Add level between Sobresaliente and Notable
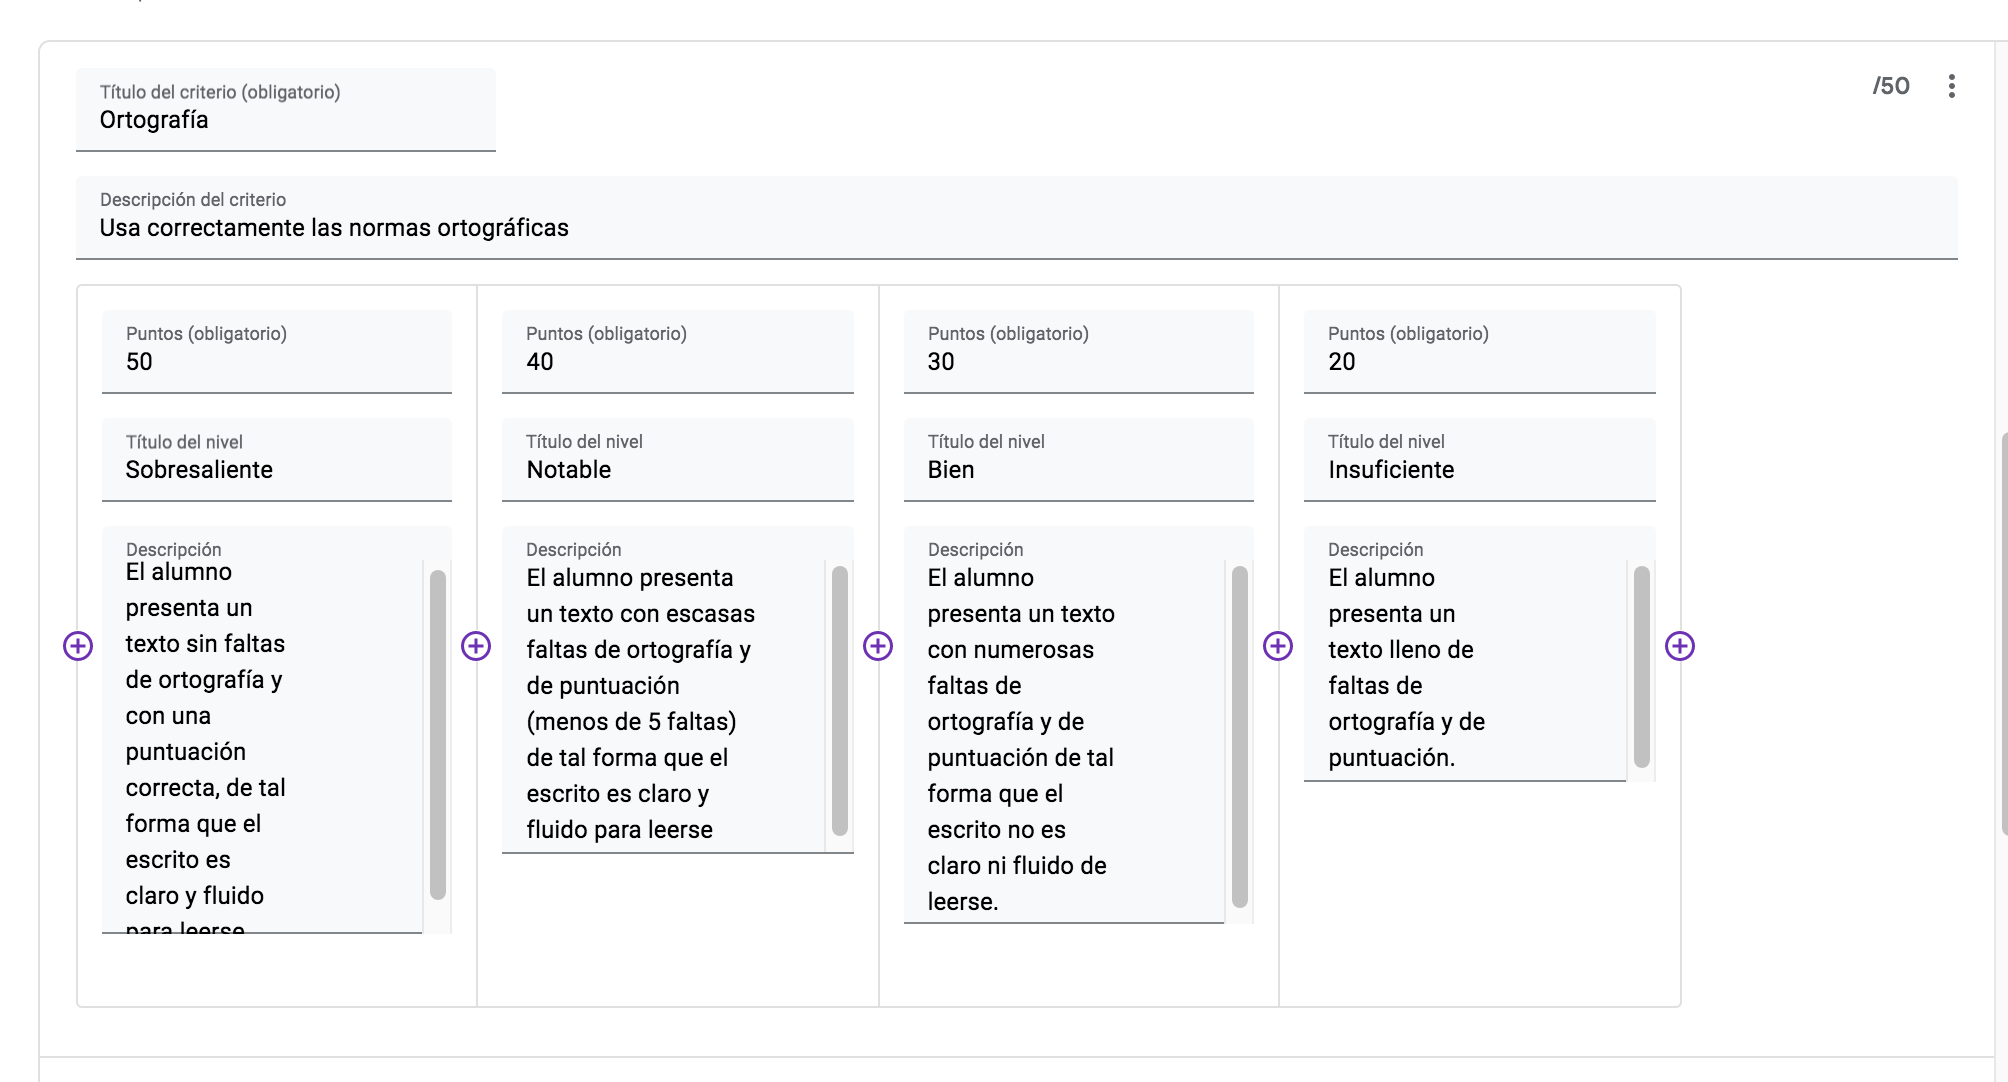The height and width of the screenshot is (1082, 2008). click(x=476, y=646)
